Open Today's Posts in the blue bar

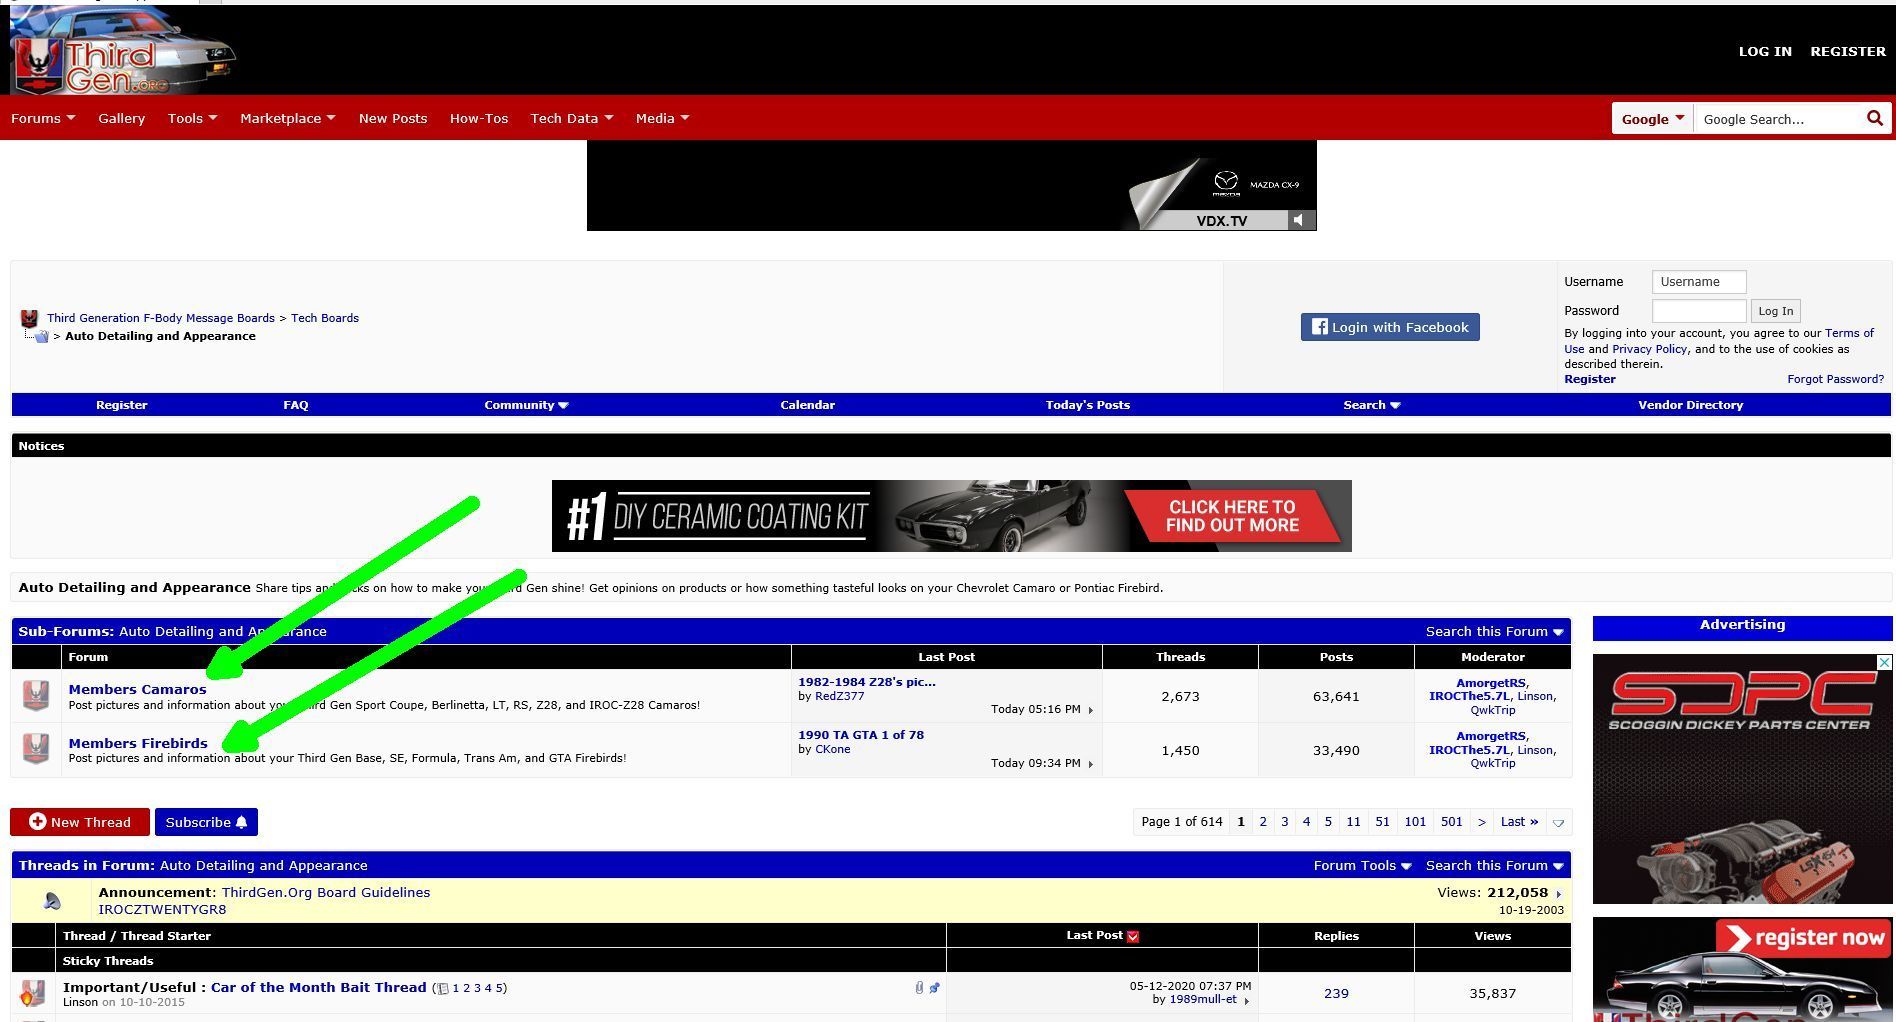(x=1087, y=405)
